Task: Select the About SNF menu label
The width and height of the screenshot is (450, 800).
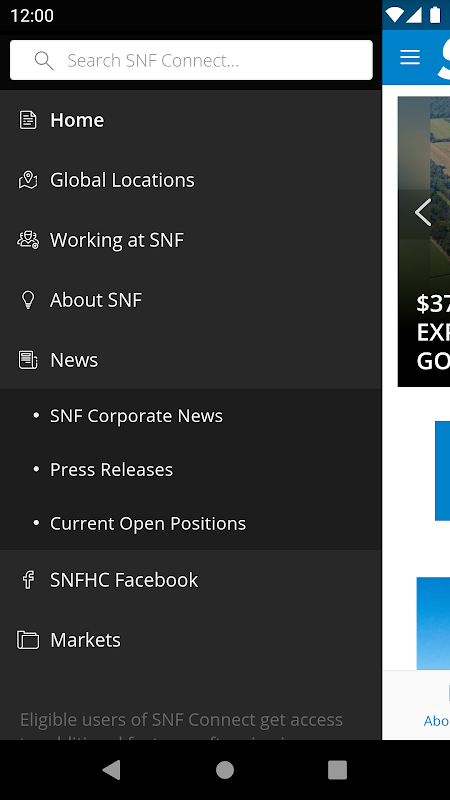Action: point(96,300)
